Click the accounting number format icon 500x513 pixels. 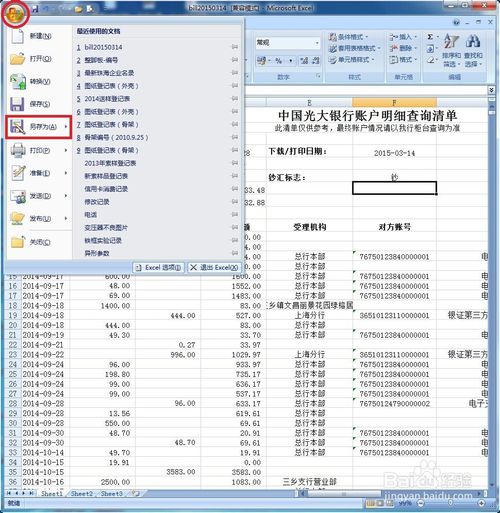click(262, 61)
